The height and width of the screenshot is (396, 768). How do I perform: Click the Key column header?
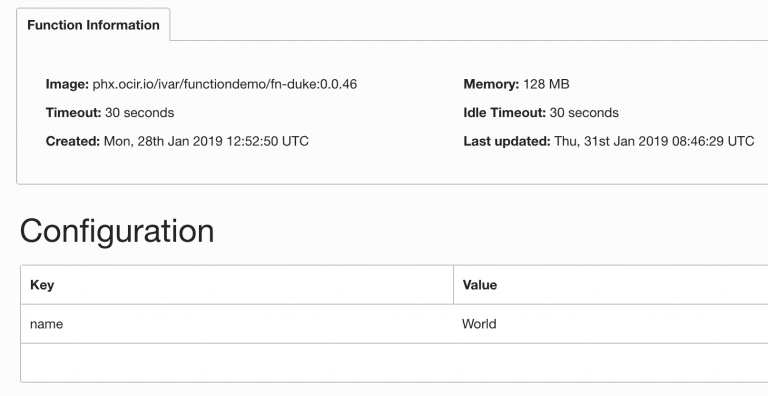click(237, 285)
